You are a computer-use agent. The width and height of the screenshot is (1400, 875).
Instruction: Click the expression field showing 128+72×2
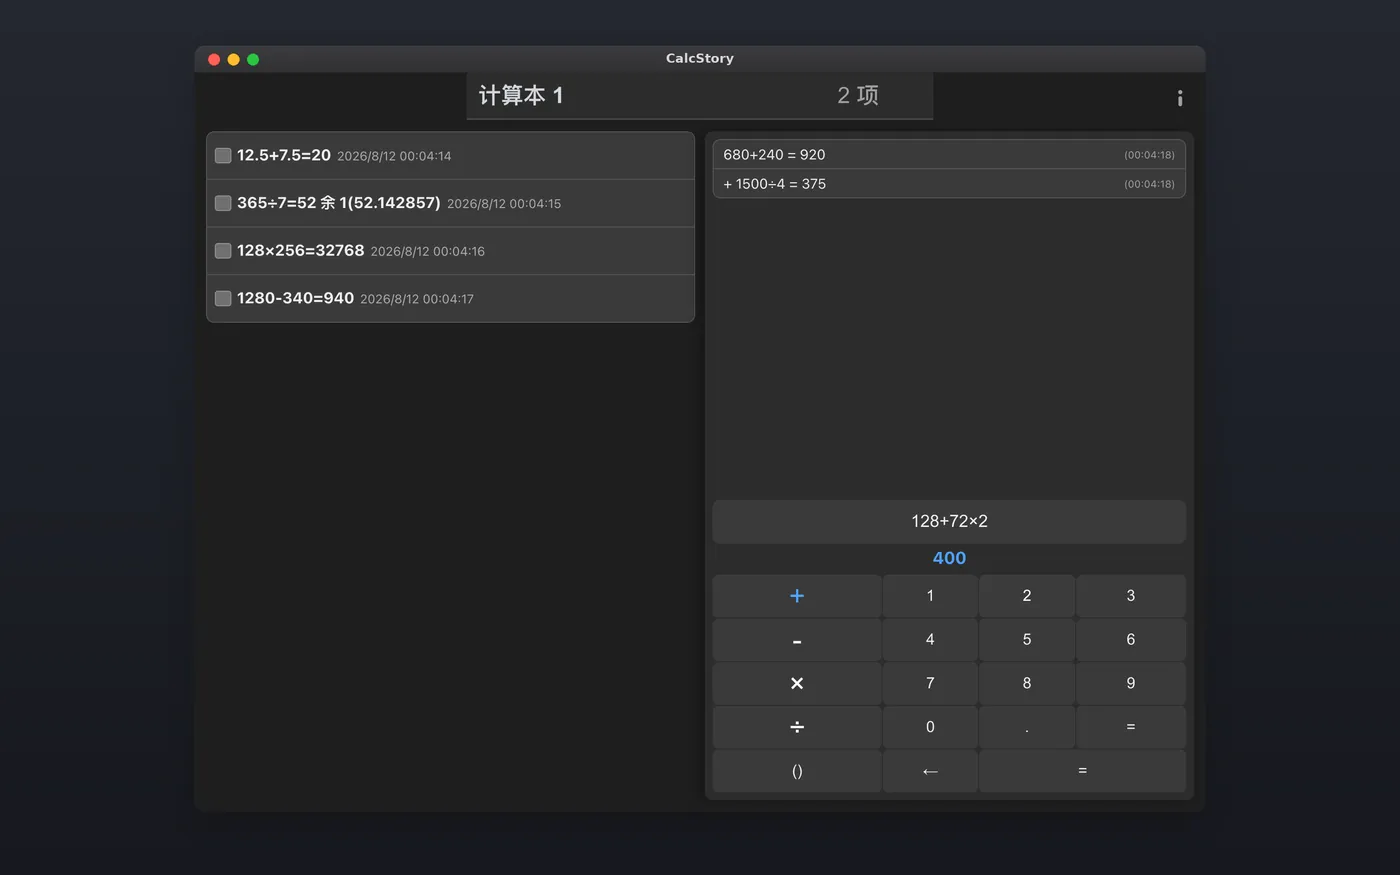[949, 521]
